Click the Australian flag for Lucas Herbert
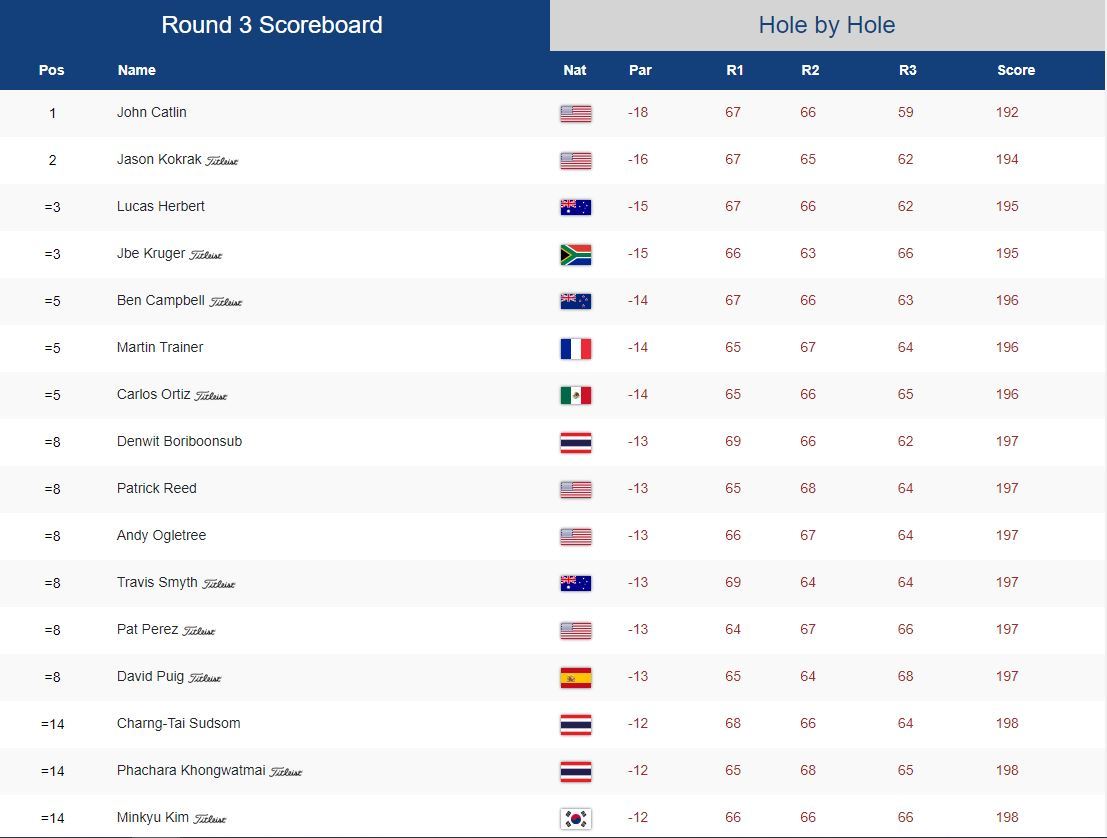 [x=576, y=207]
